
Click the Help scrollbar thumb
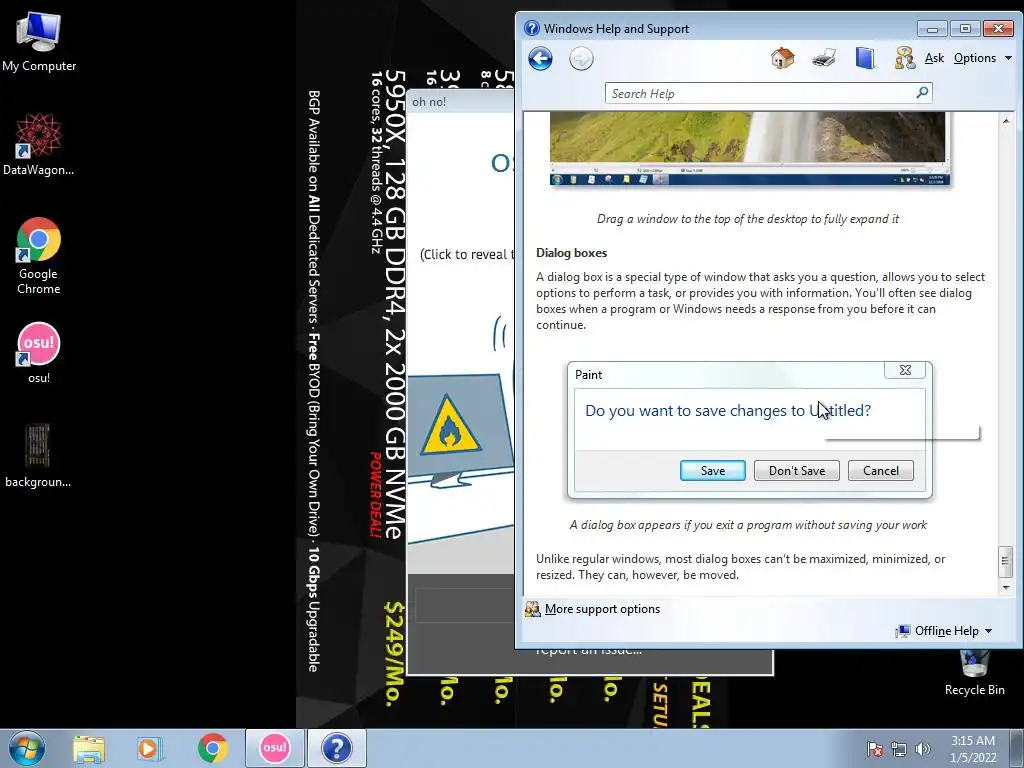[x=1006, y=561]
